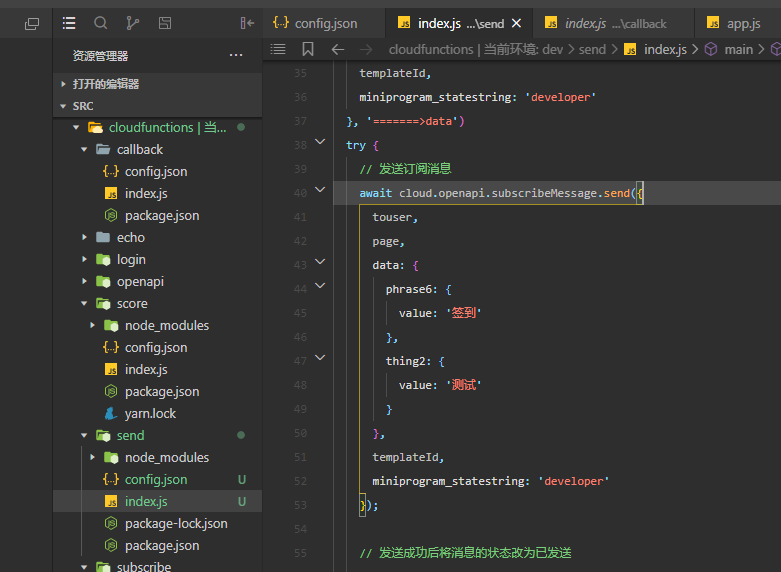Click line number 52 in the gutter

tap(300, 481)
